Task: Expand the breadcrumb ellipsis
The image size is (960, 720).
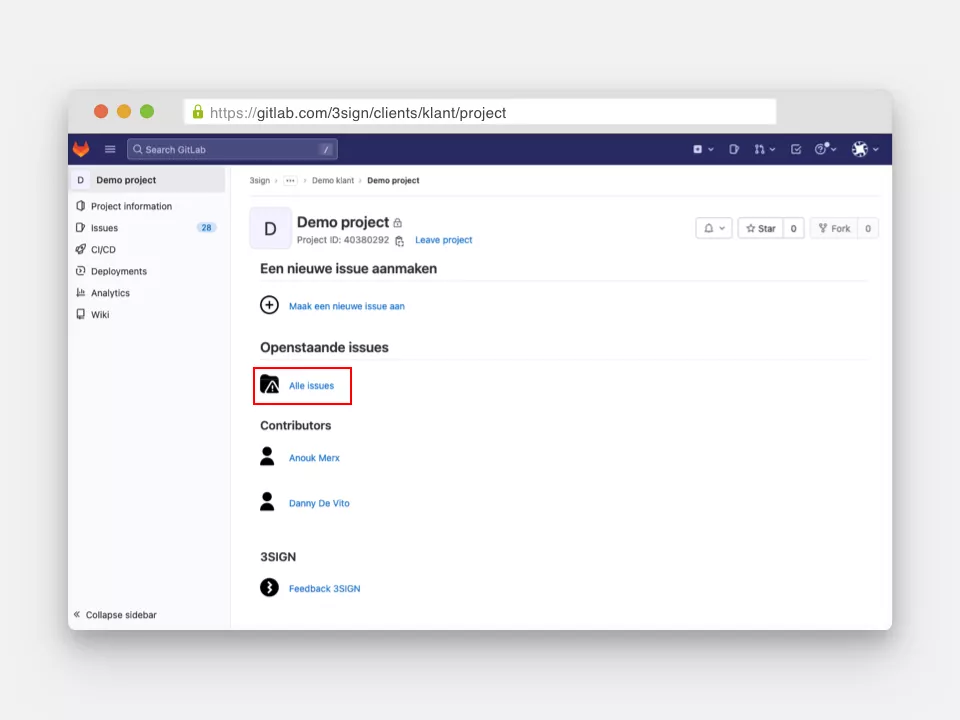Action: tap(291, 181)
